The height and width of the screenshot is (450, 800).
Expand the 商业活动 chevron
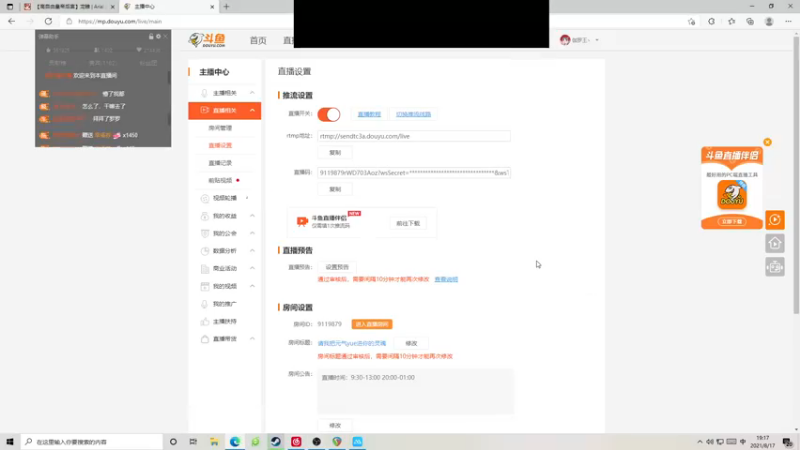click(252, 268)
